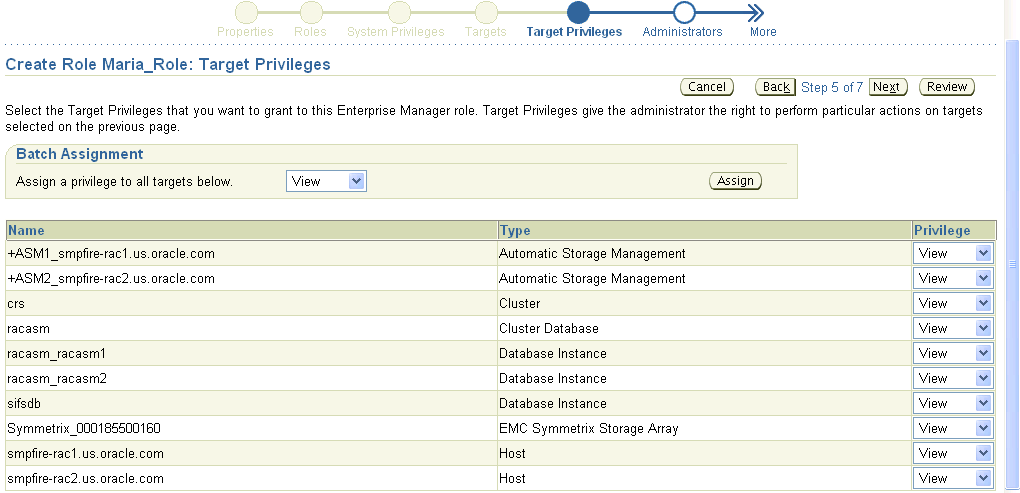Click the Cancel button
The width and height of the screenshot is (1020, 493).
point(707,87)
